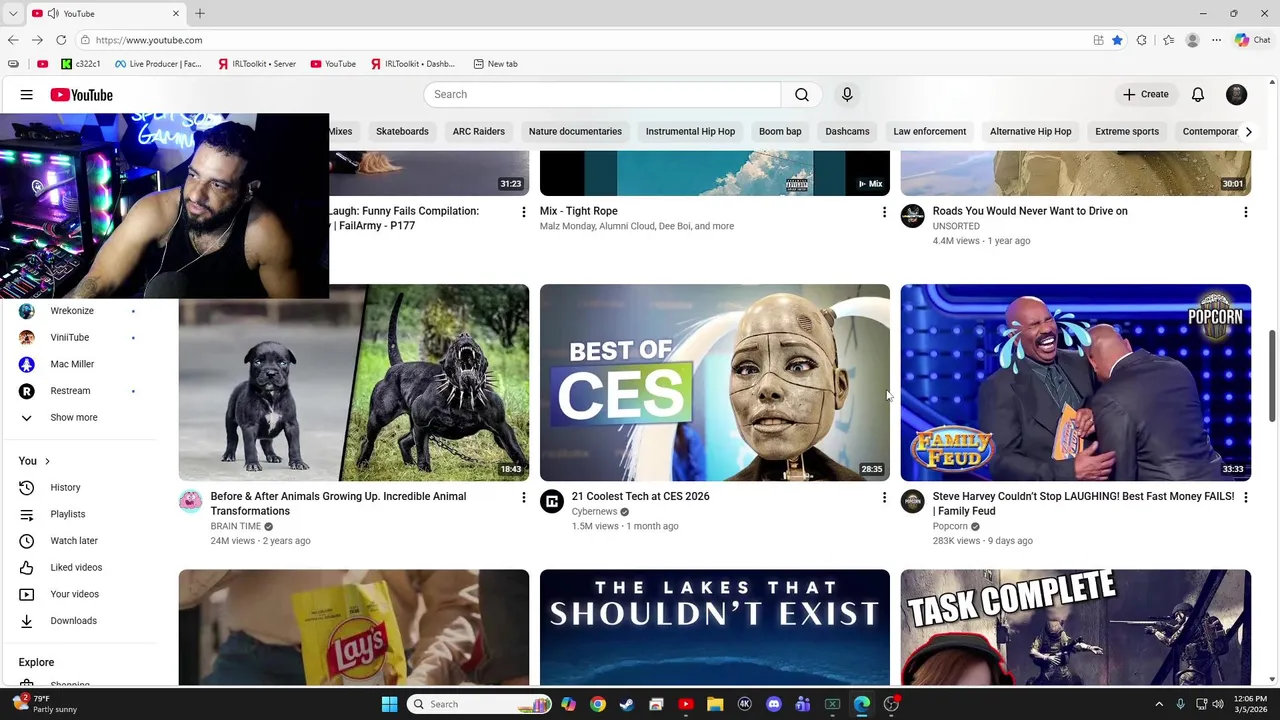Open browser Extensions puzzle icon
The image size is (1280, 720).
click(x=1142, y=40)
